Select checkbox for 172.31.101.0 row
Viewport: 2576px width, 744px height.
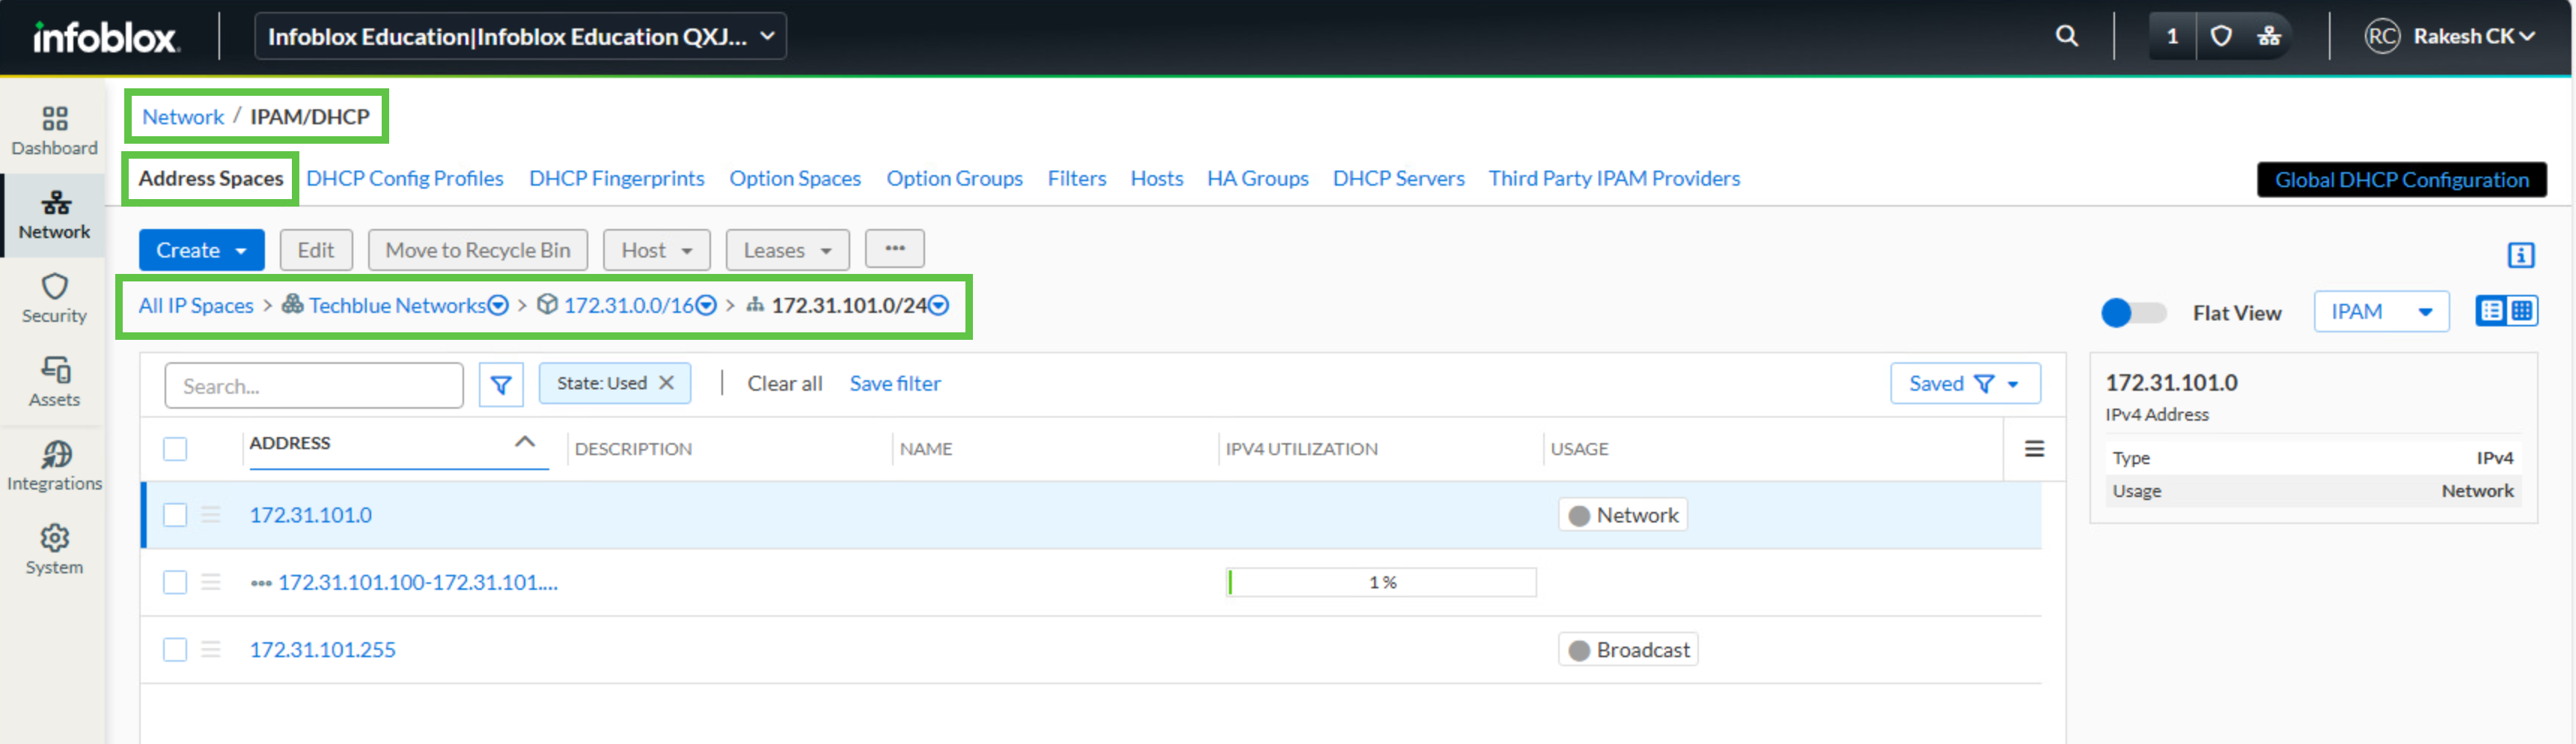click(x=175, y=514)
